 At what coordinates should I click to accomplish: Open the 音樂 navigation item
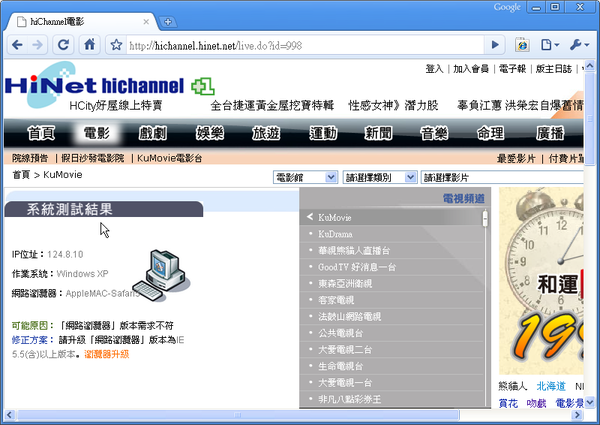[434, 133]
